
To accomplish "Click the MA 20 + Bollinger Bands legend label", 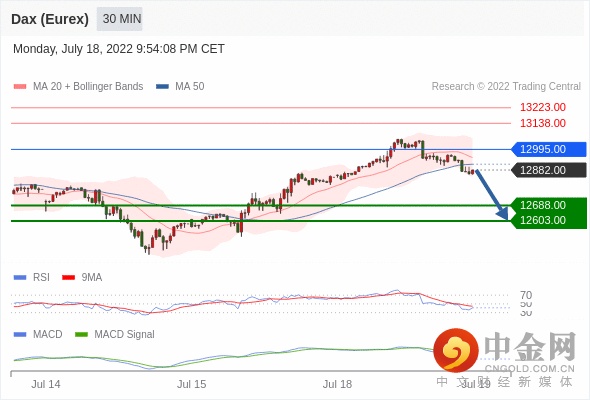I will (88, 86).
